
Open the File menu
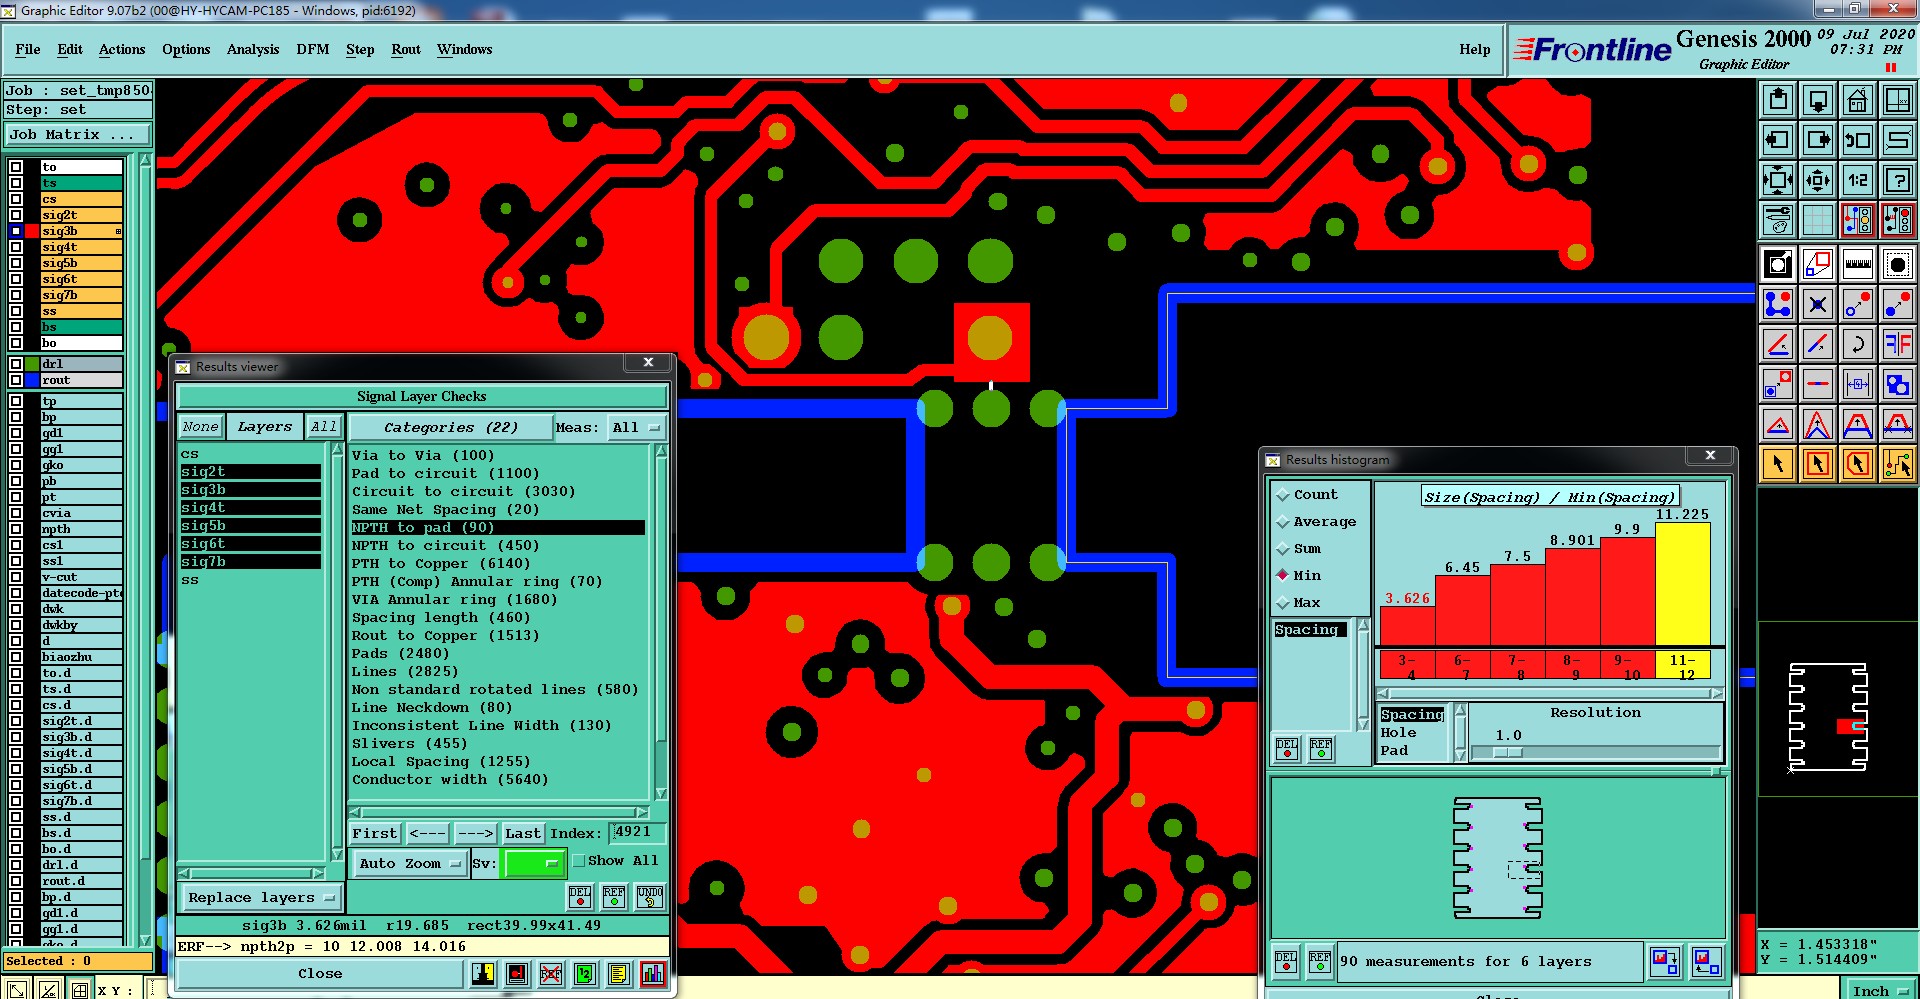[x=28, y=49]
